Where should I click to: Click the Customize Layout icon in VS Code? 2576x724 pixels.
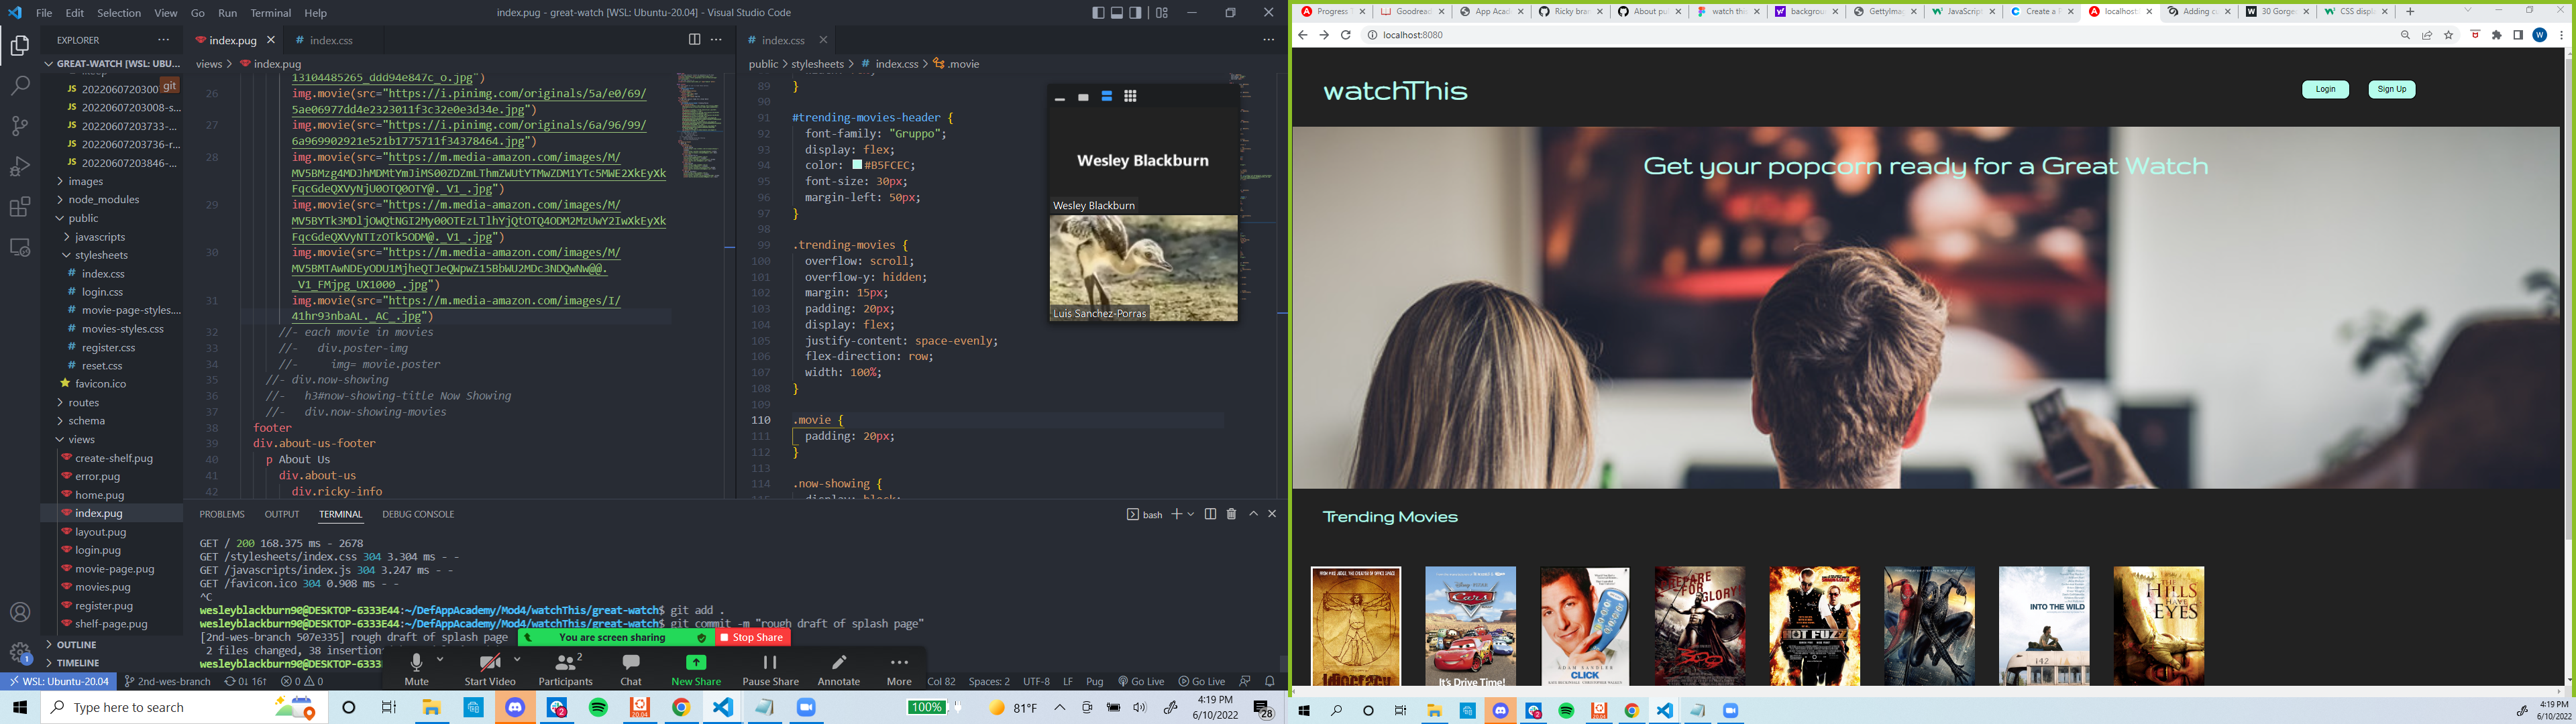pyautogui.click(x=1161, y=13)
